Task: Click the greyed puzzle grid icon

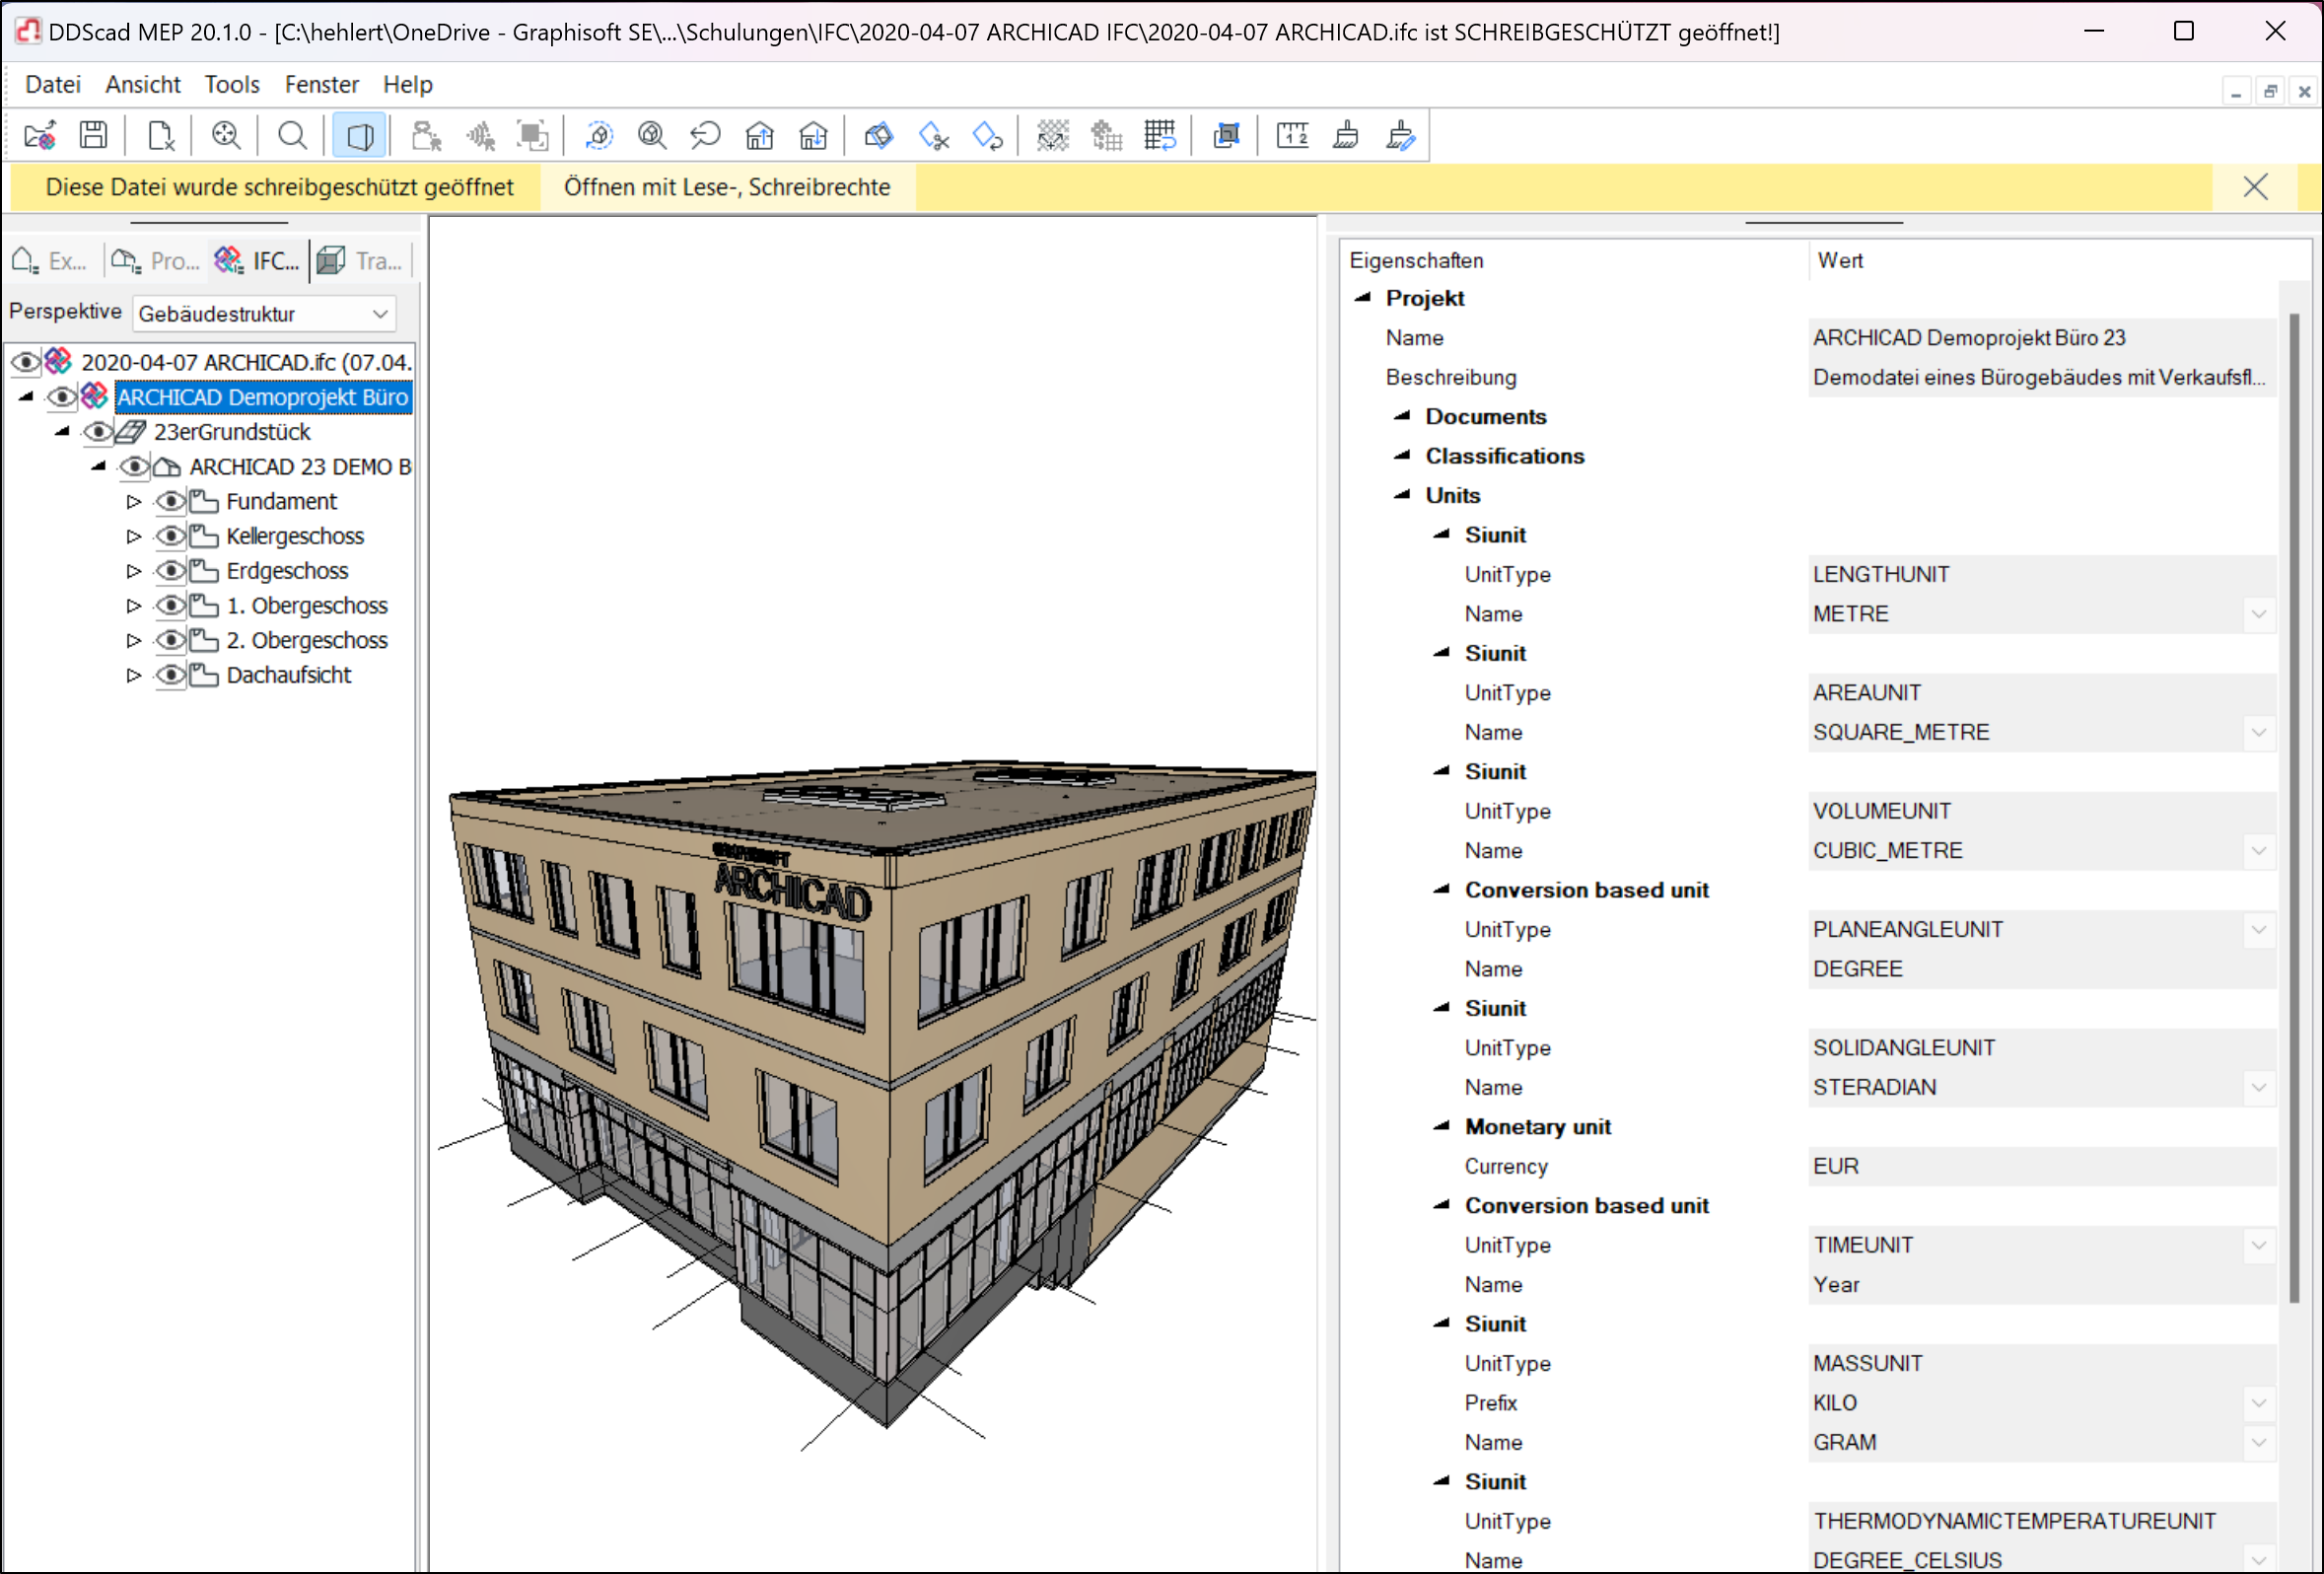Action: [1106, 135]
